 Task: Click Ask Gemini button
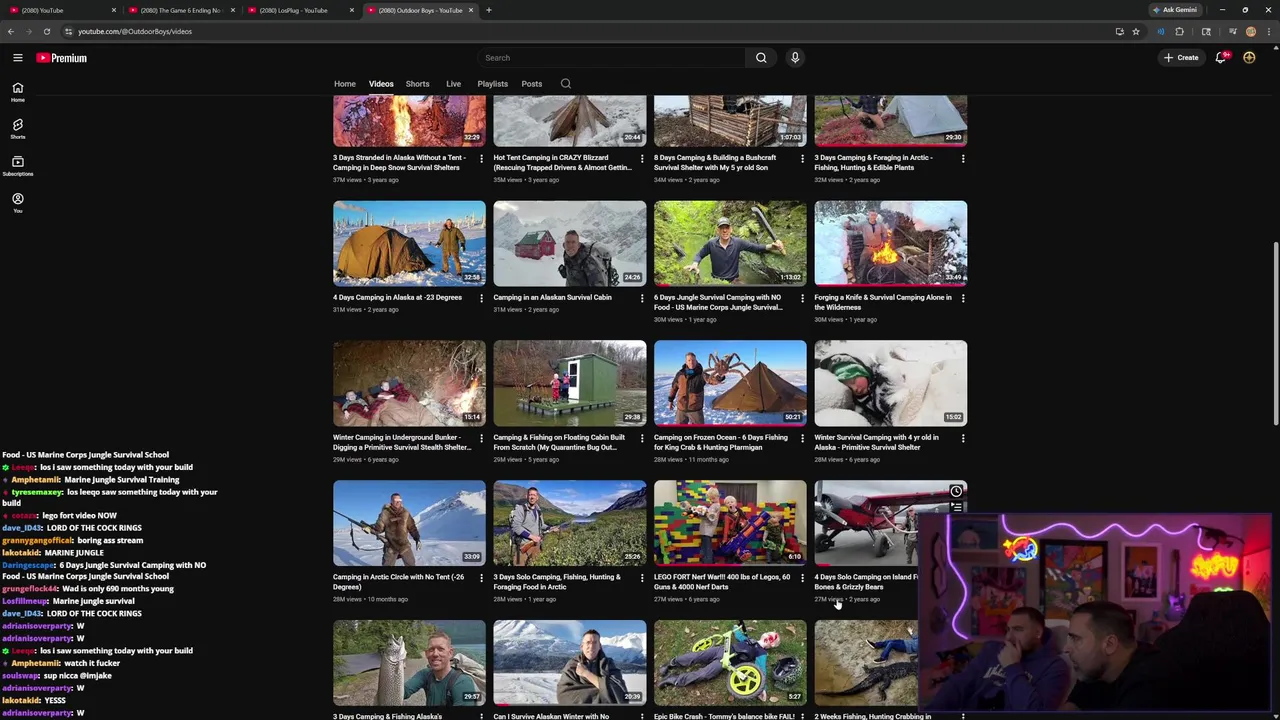tap(1175, 10)
